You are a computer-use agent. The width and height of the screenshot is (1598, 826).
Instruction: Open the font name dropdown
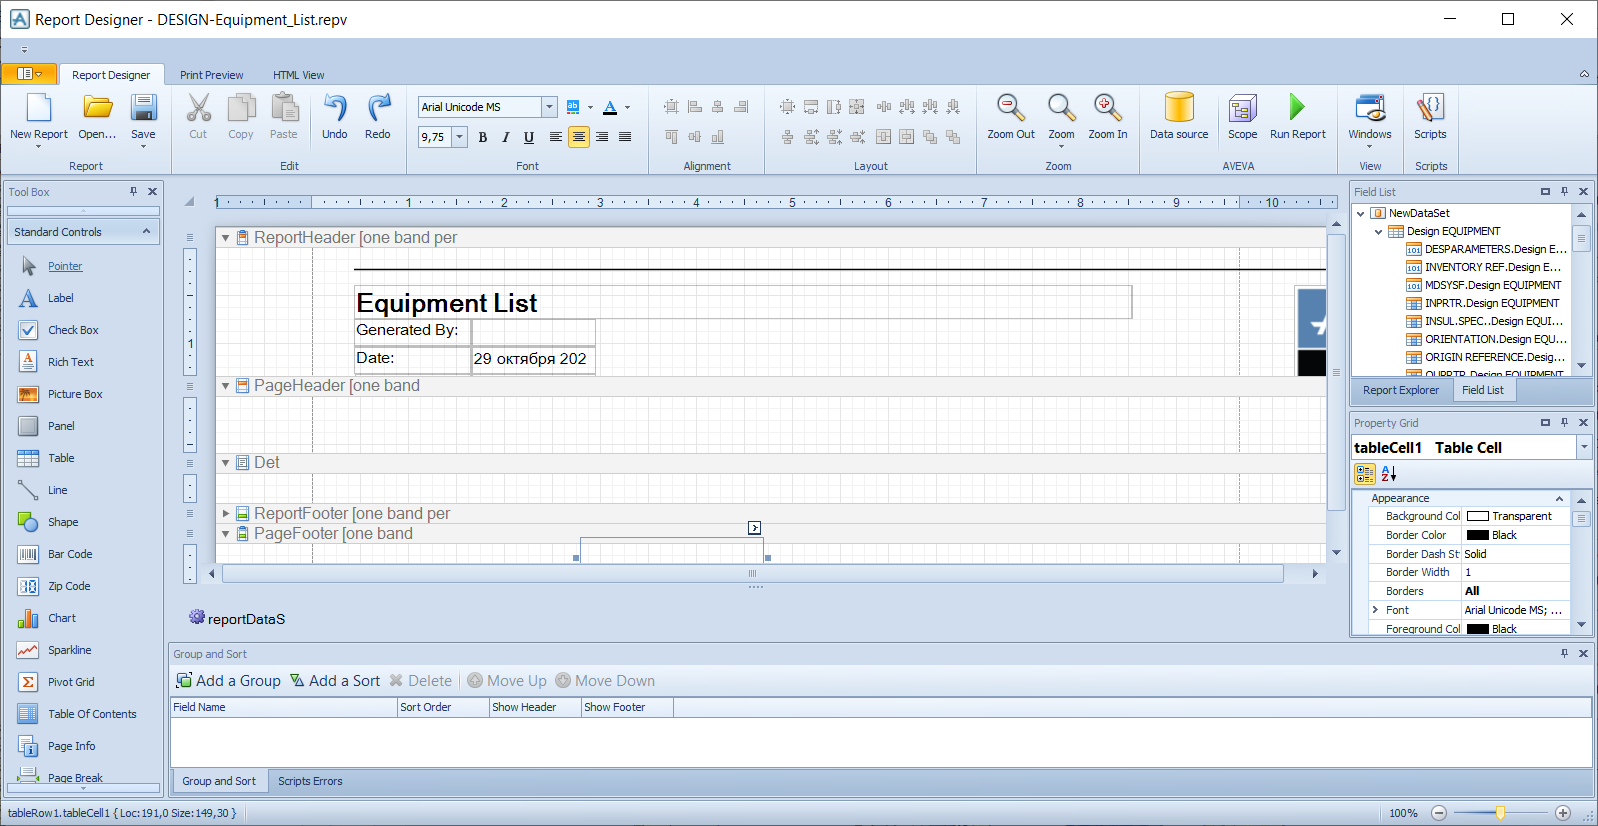click(x=549, y=107)
